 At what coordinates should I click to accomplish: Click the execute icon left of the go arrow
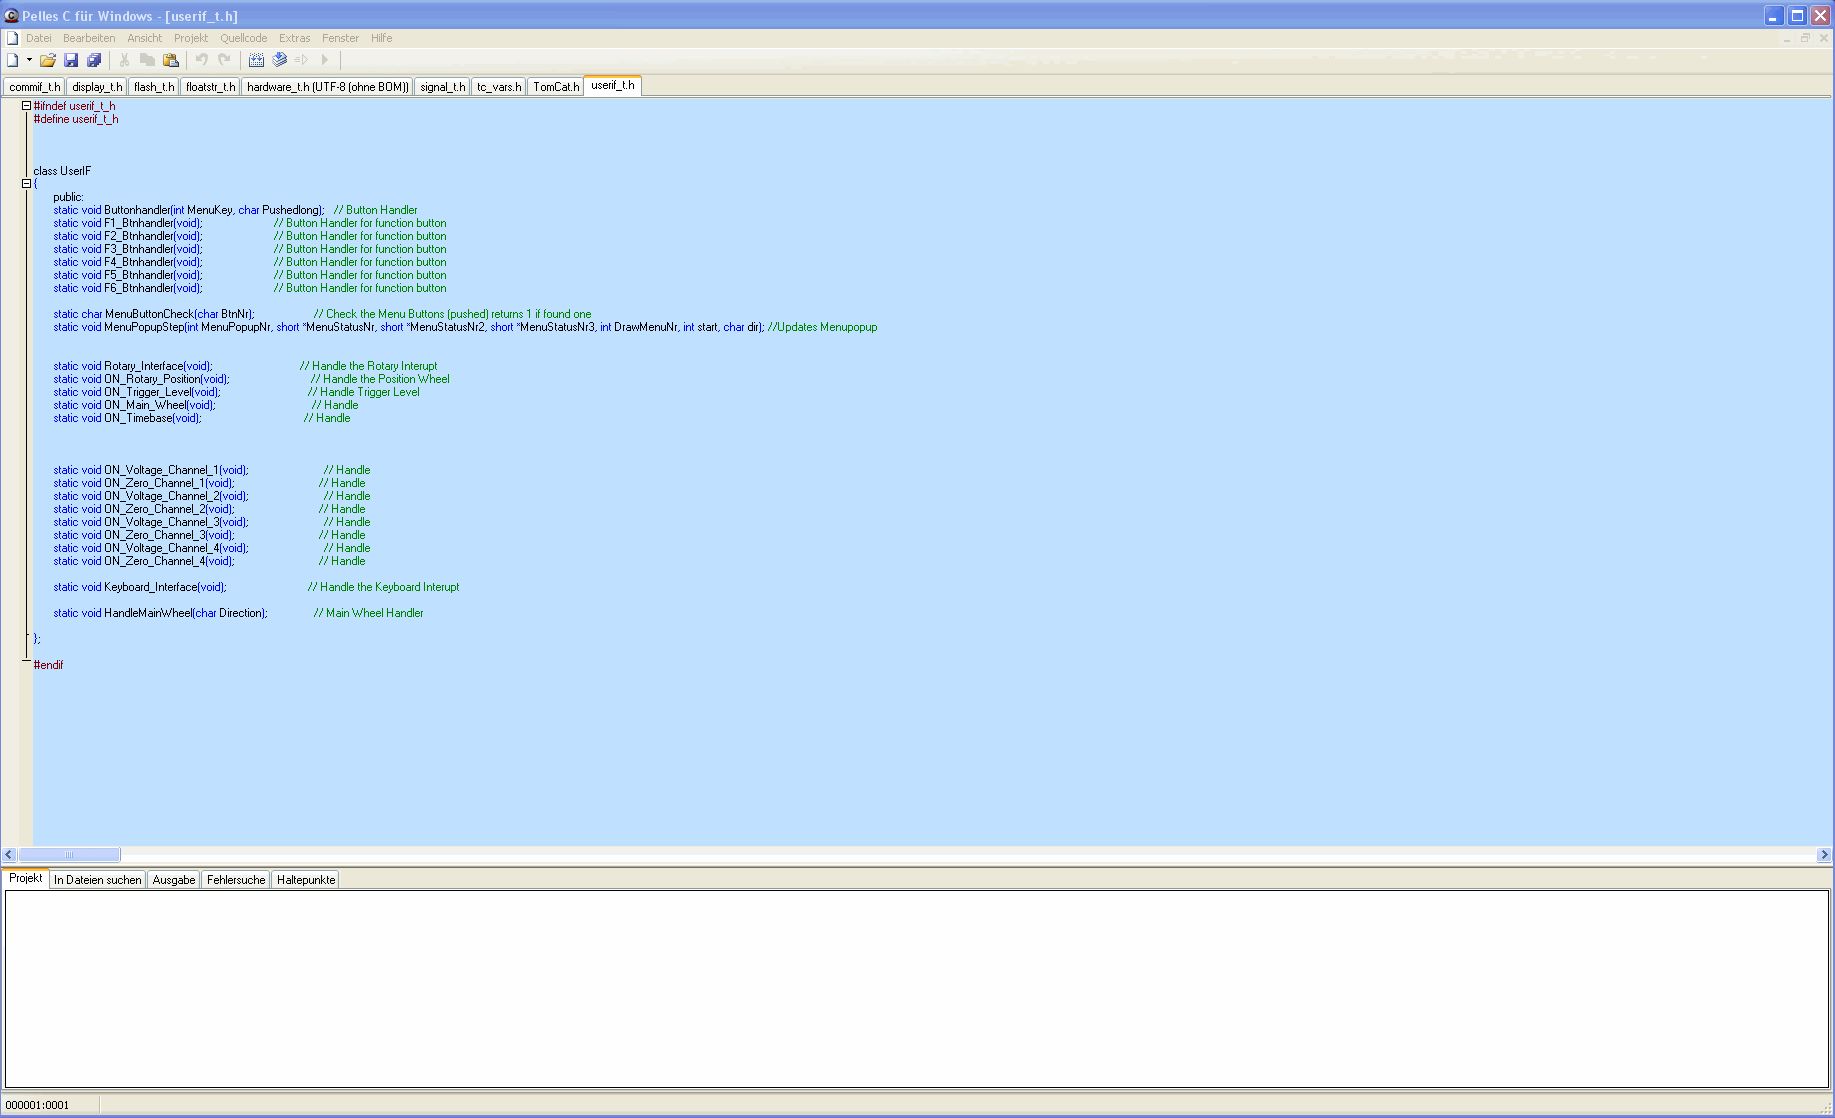[302, 60]
